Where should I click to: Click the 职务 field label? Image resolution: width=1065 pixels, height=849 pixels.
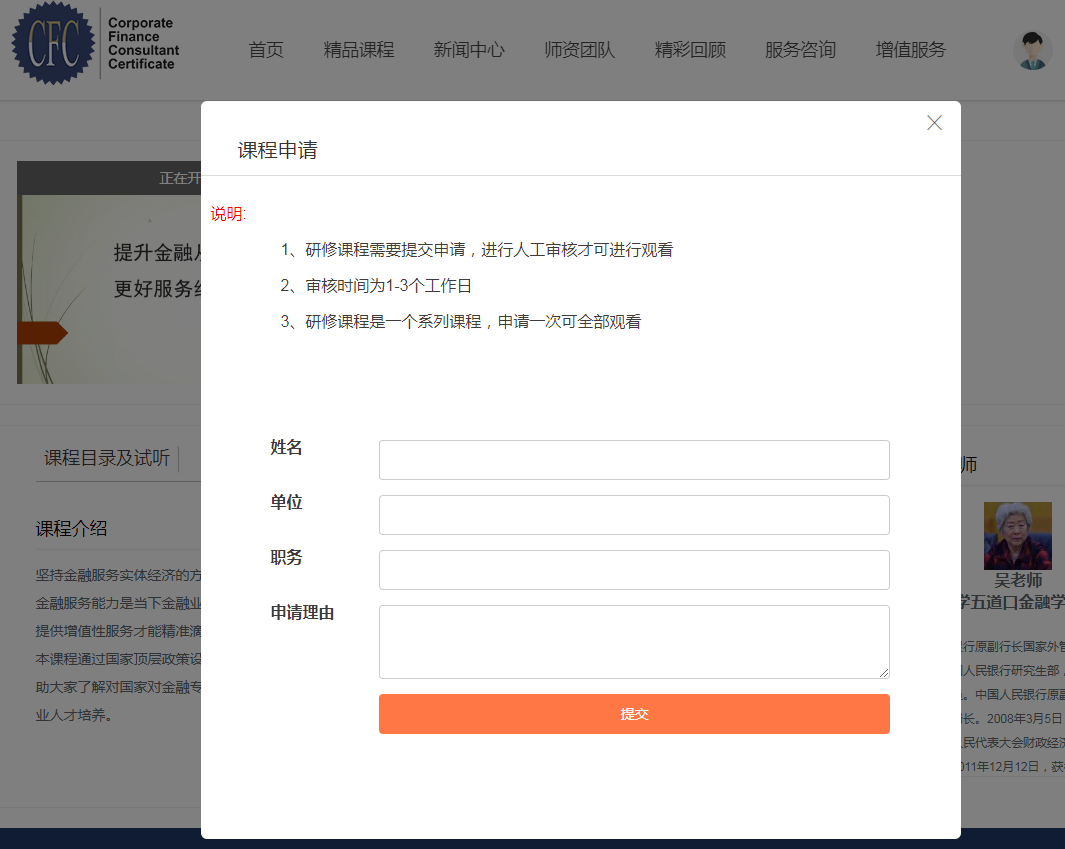click(286, 557)
